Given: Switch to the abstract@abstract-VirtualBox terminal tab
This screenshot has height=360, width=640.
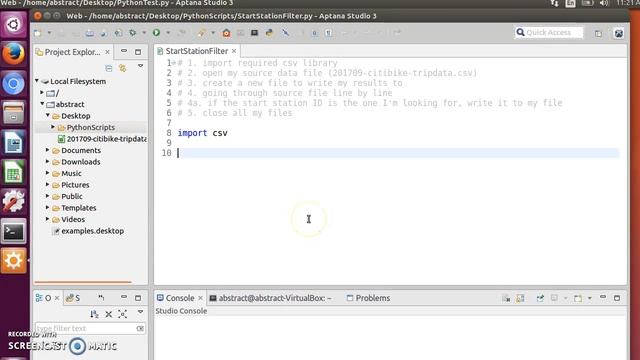Looking at the screenshot, I should pos(271,298).
